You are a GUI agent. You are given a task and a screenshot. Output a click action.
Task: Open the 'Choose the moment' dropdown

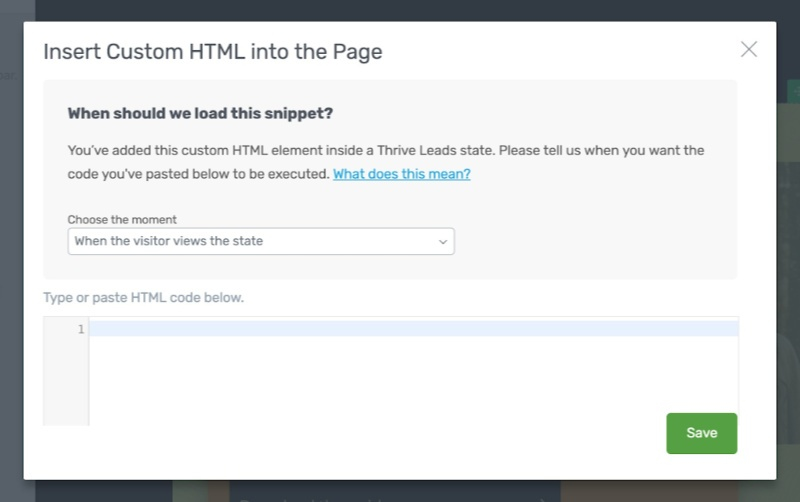(260, 241)
